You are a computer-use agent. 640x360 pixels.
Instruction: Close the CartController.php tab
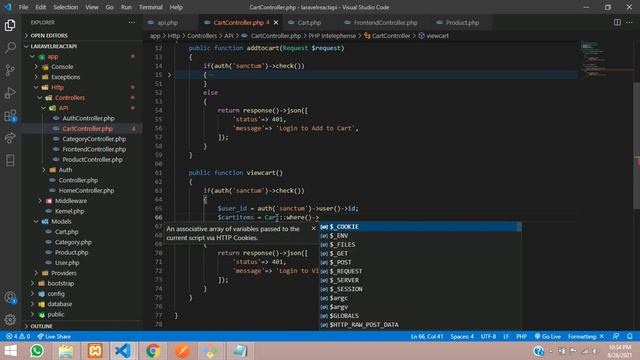(x=276, y=23)
